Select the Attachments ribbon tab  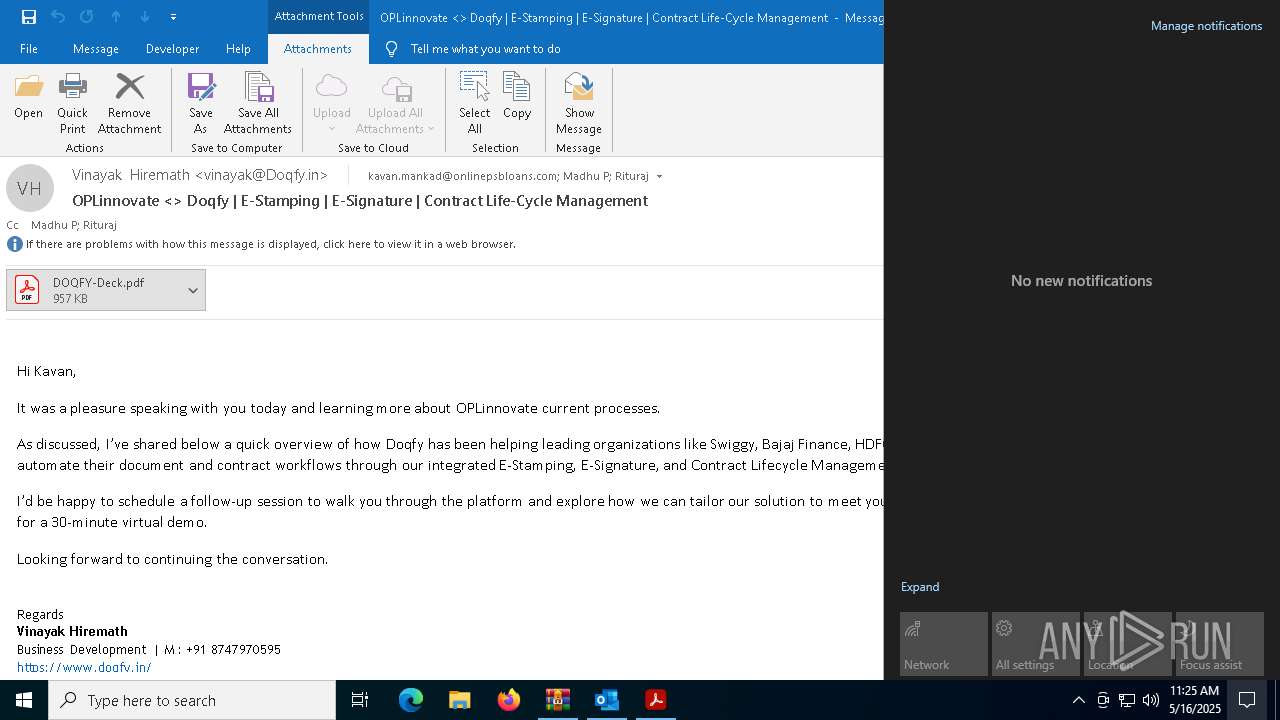click(x=318, y=49)
